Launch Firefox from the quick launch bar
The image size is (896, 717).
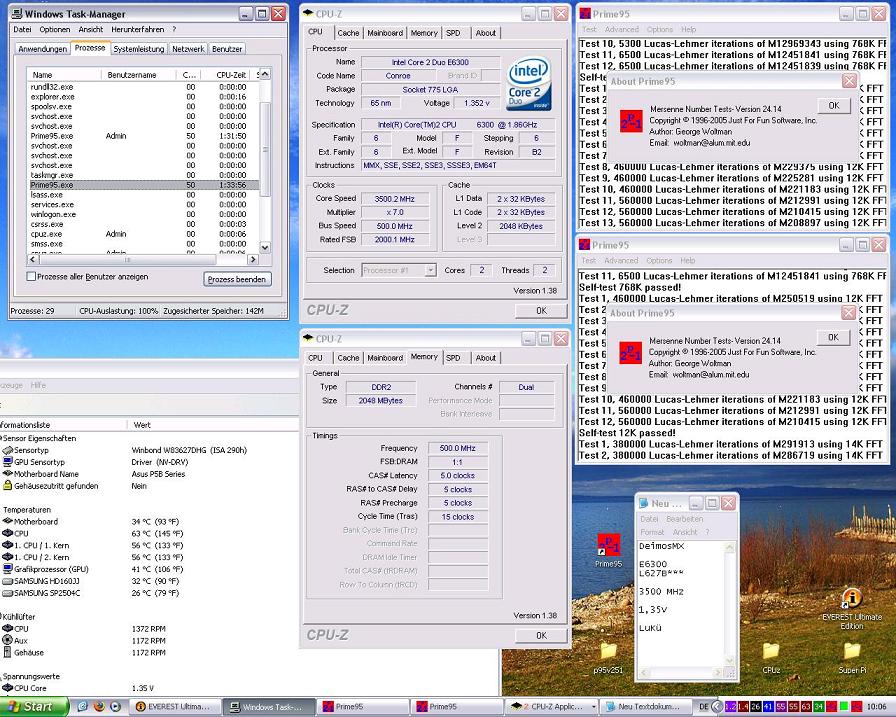99,707
